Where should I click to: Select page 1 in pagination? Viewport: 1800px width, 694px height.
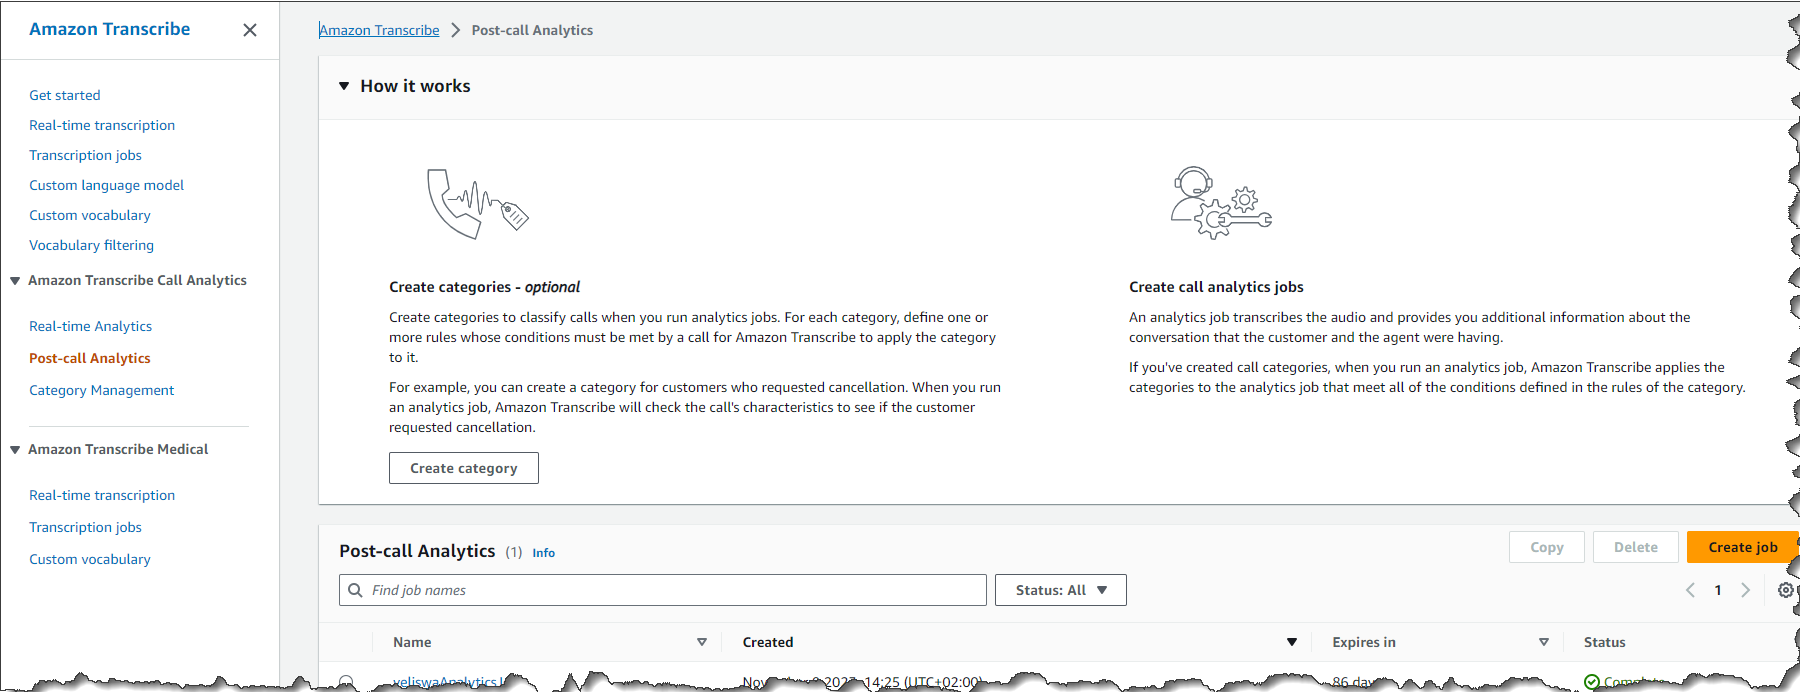(1718, 590)
